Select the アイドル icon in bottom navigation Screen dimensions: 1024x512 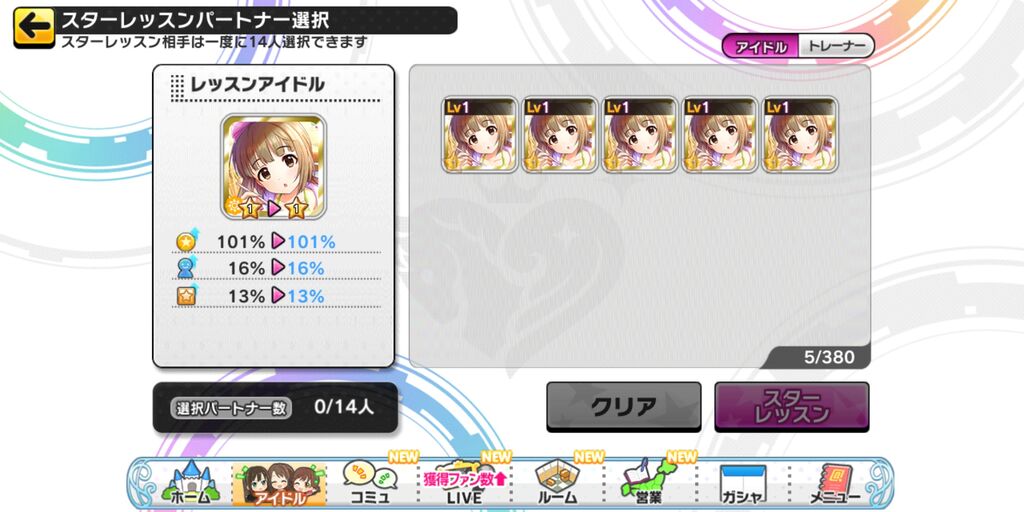click(x=280, y=484)
